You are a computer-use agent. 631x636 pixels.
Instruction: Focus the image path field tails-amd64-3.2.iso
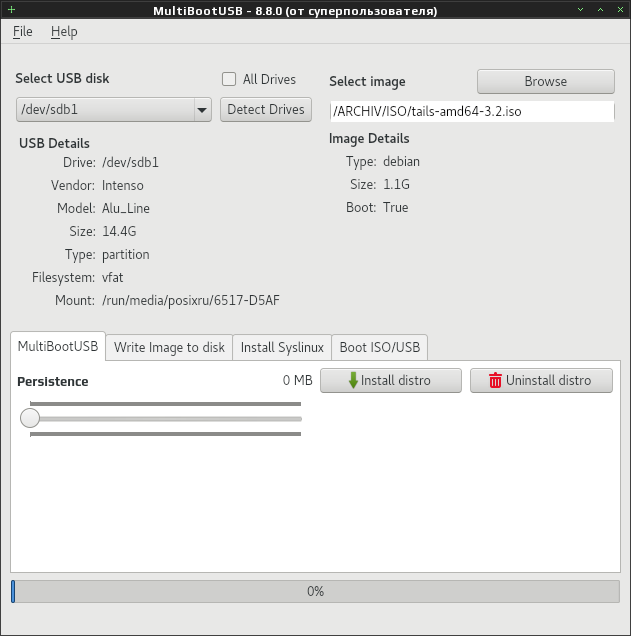point(472,111)
